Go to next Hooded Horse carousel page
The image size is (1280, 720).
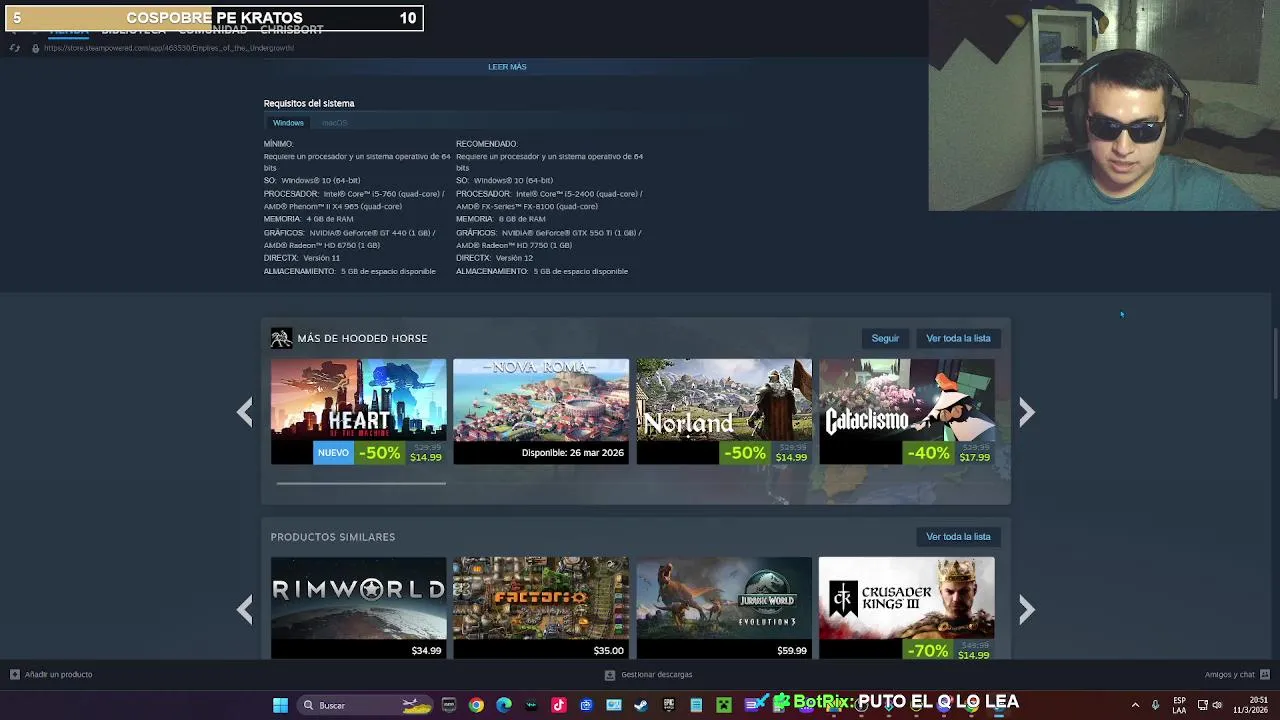coord(1026,412)
